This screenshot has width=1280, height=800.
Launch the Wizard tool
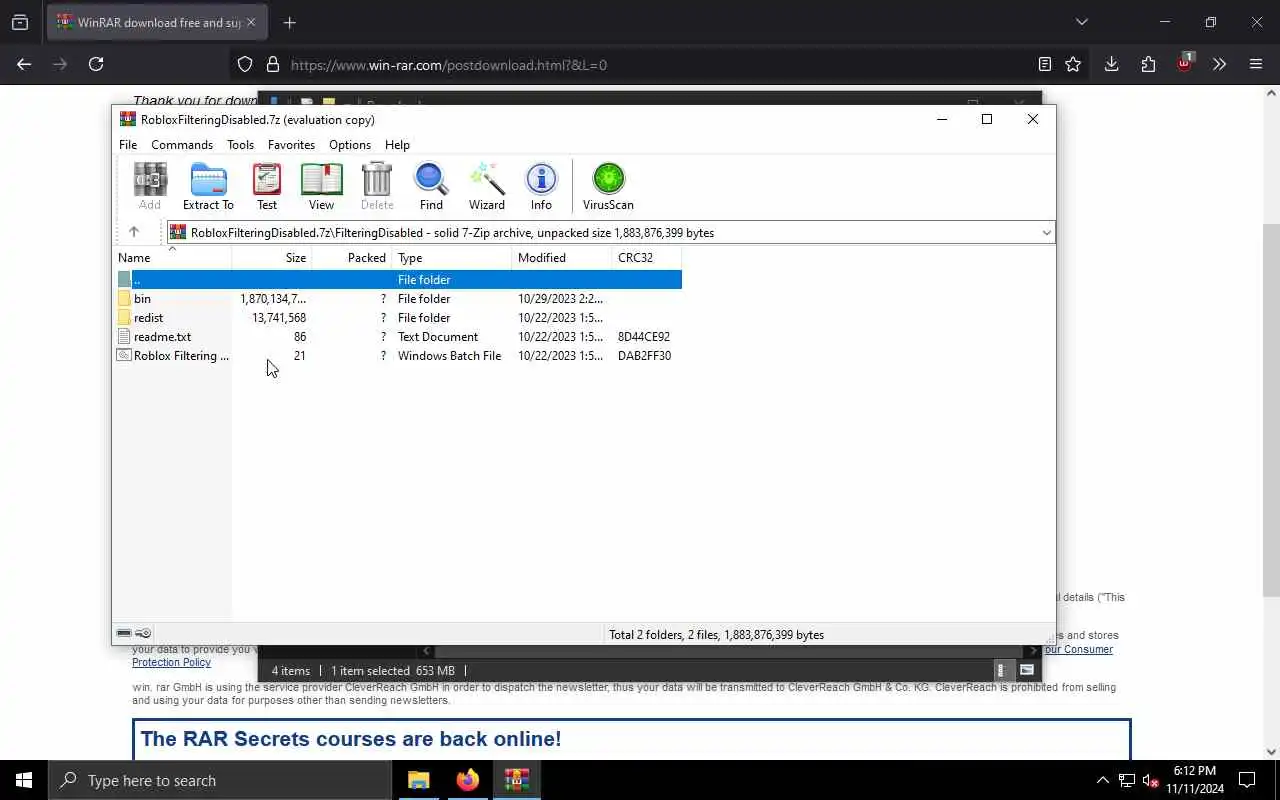point(487,187)
